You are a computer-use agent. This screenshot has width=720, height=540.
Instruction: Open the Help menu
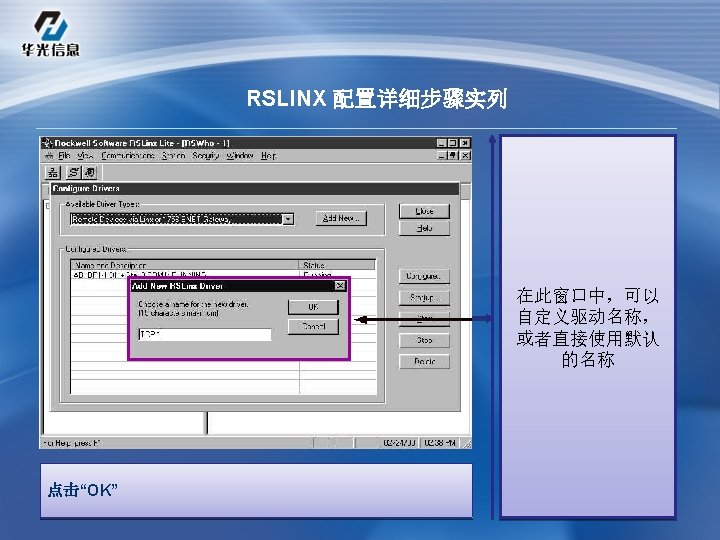pos(269,156)
